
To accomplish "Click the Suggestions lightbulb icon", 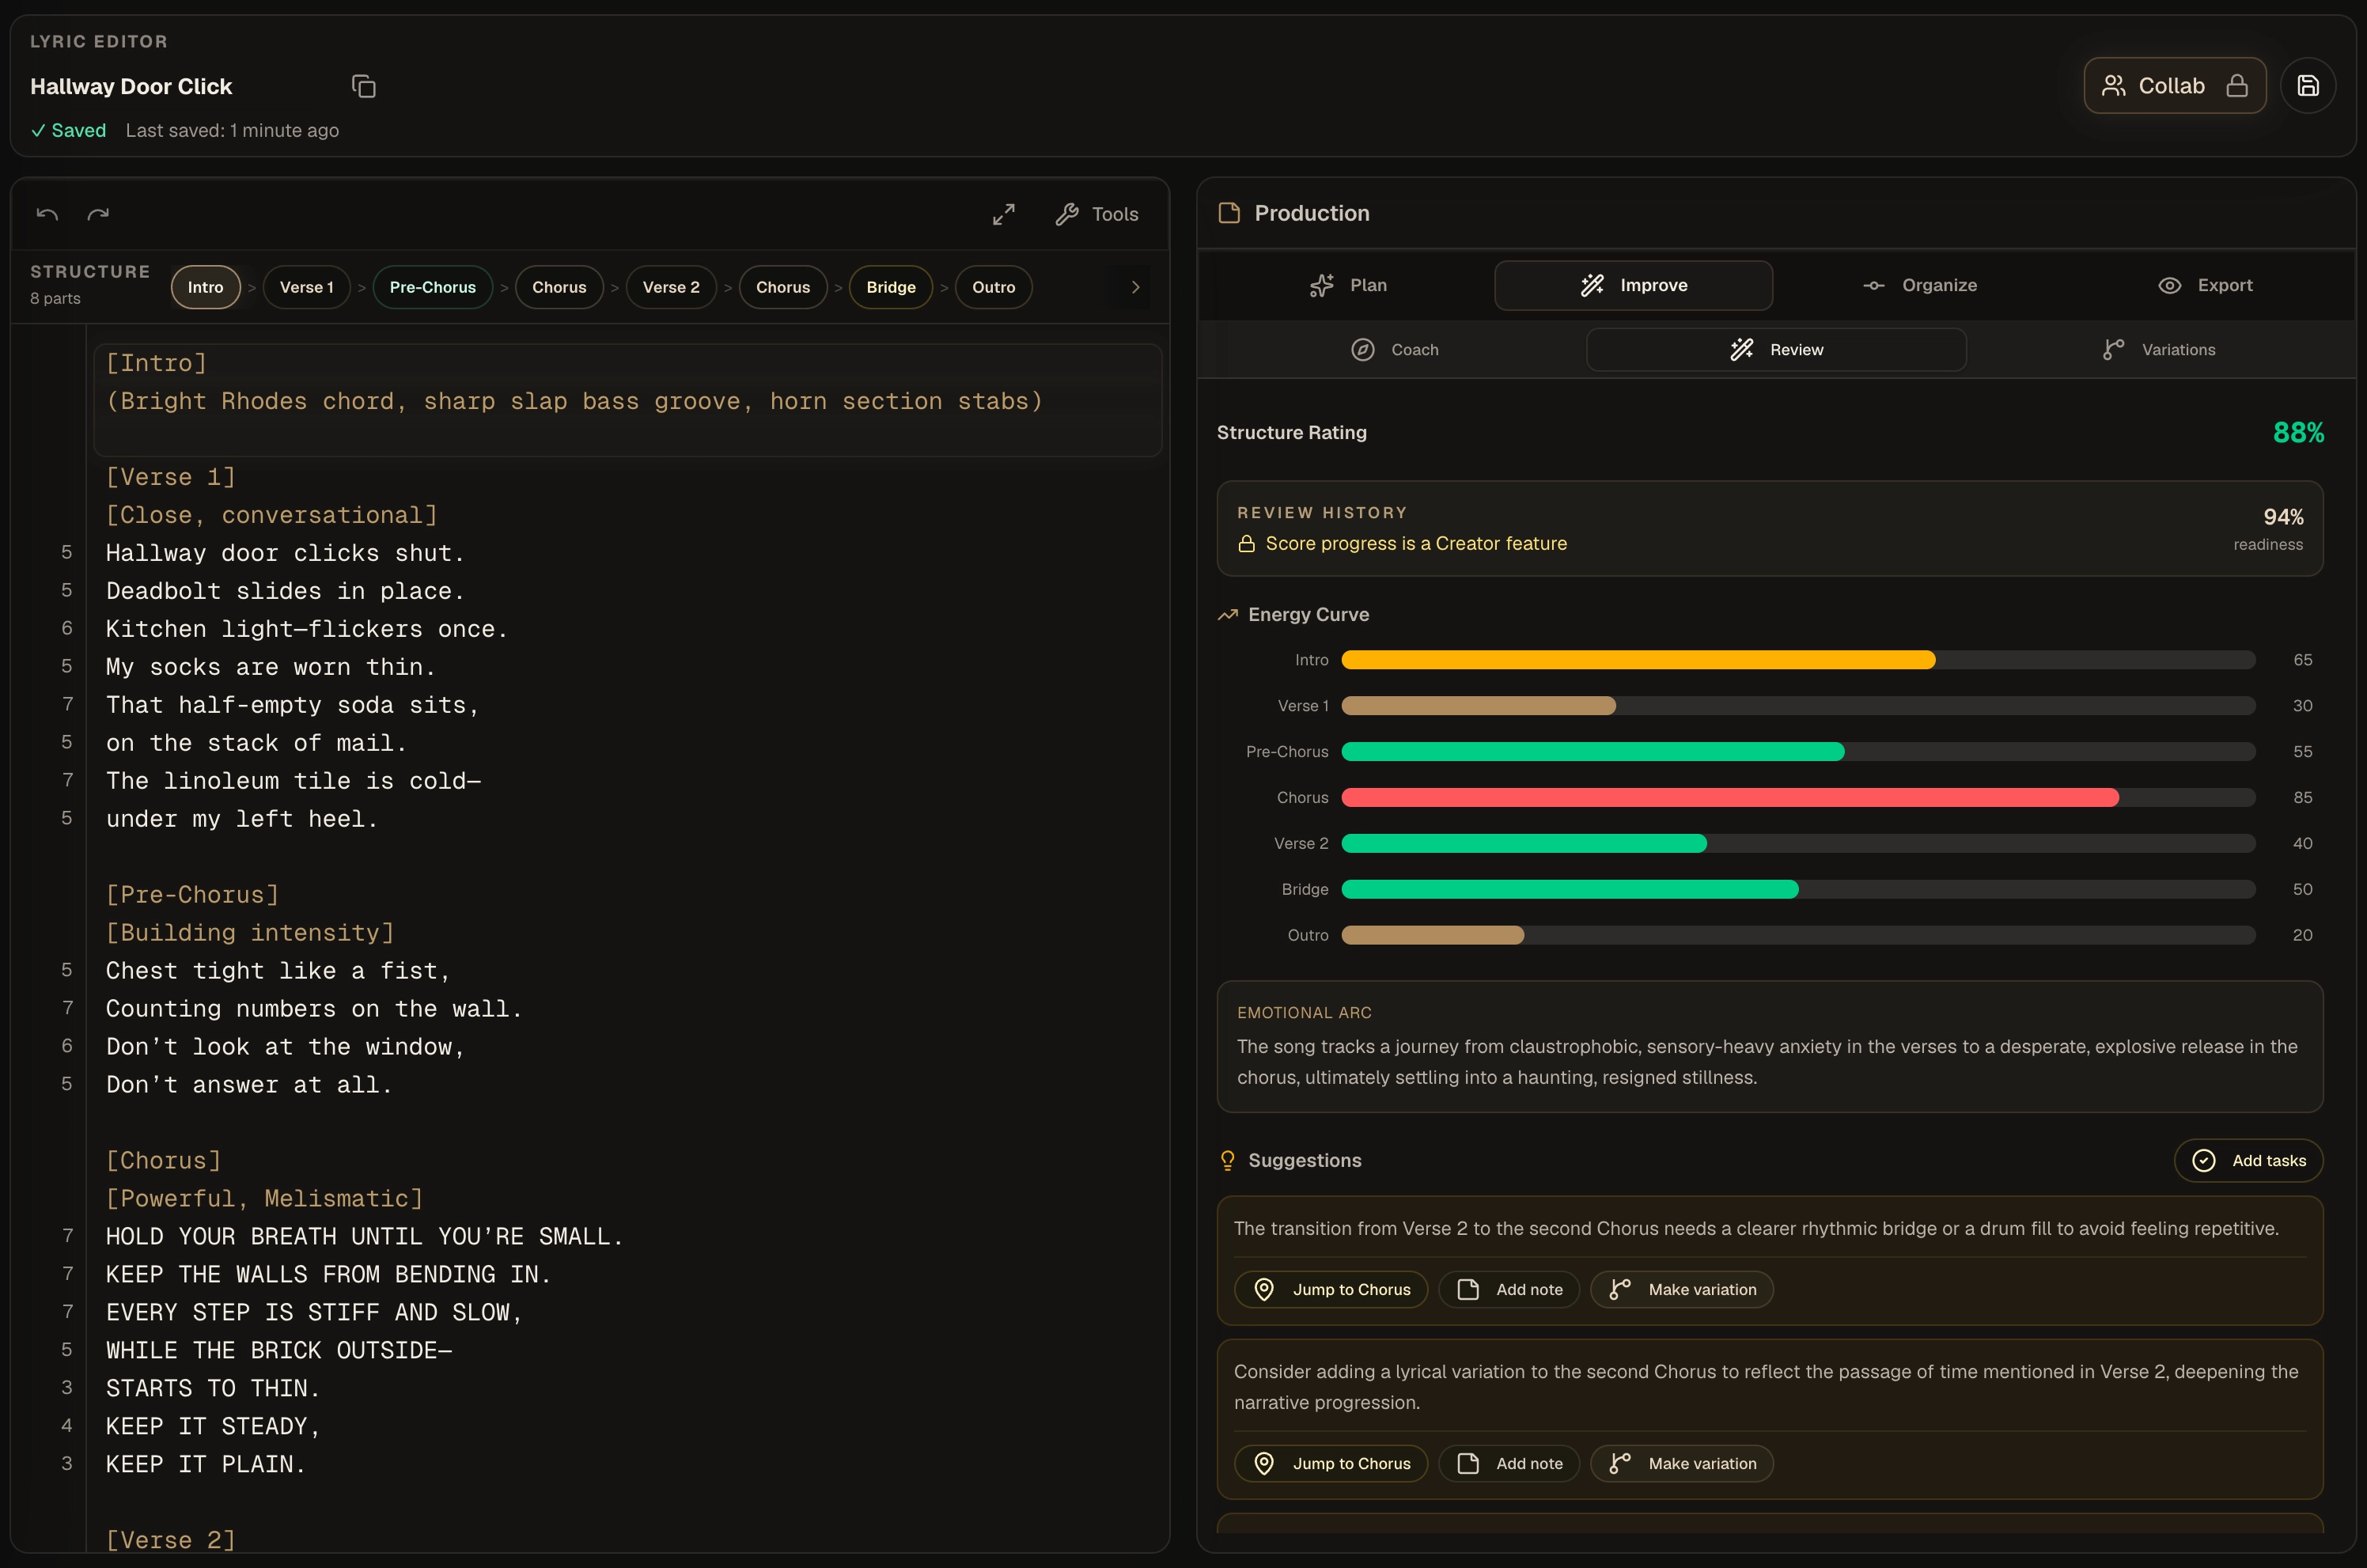I will 1227,1160.
